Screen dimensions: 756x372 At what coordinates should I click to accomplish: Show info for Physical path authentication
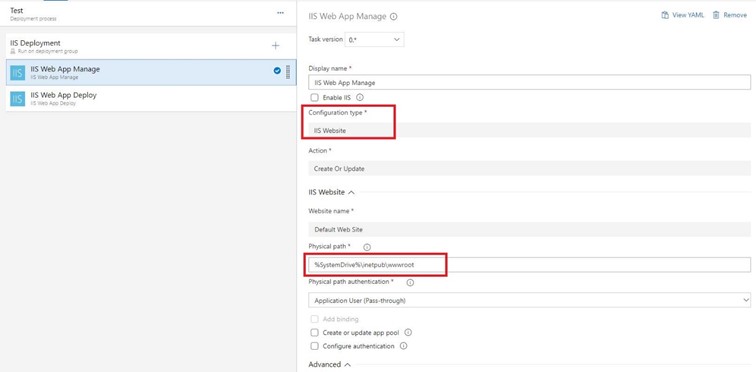[x=410, y=282]
